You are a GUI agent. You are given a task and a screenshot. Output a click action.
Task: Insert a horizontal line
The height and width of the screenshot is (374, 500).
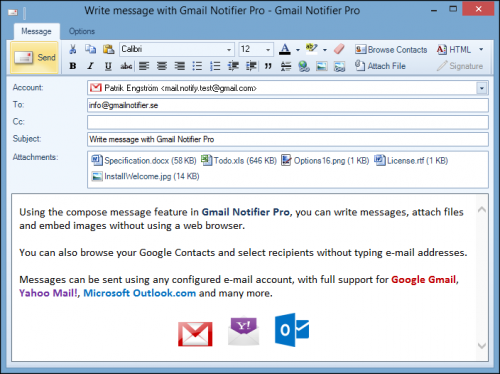click(x=286, y=66)
